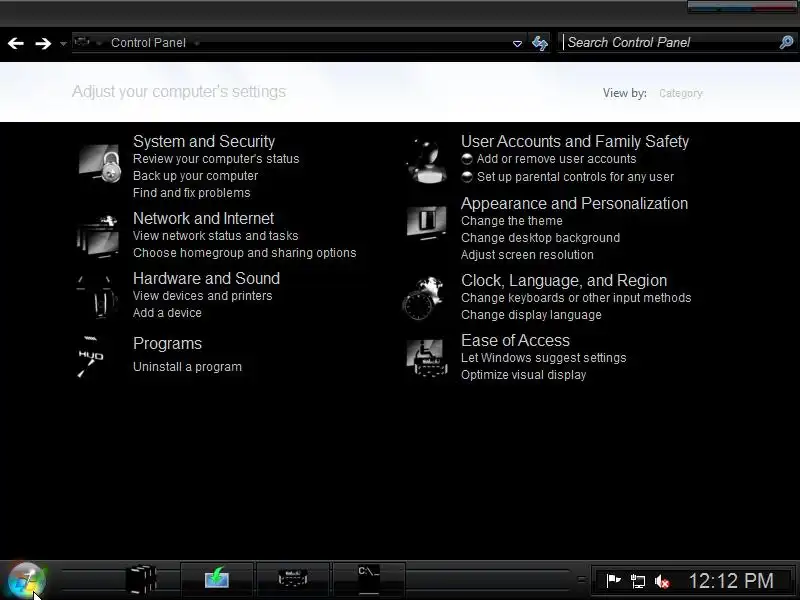This screenshot has height=600, width=800.
Task: Open Appearance and Personalization heading
Action: point(574,204)
